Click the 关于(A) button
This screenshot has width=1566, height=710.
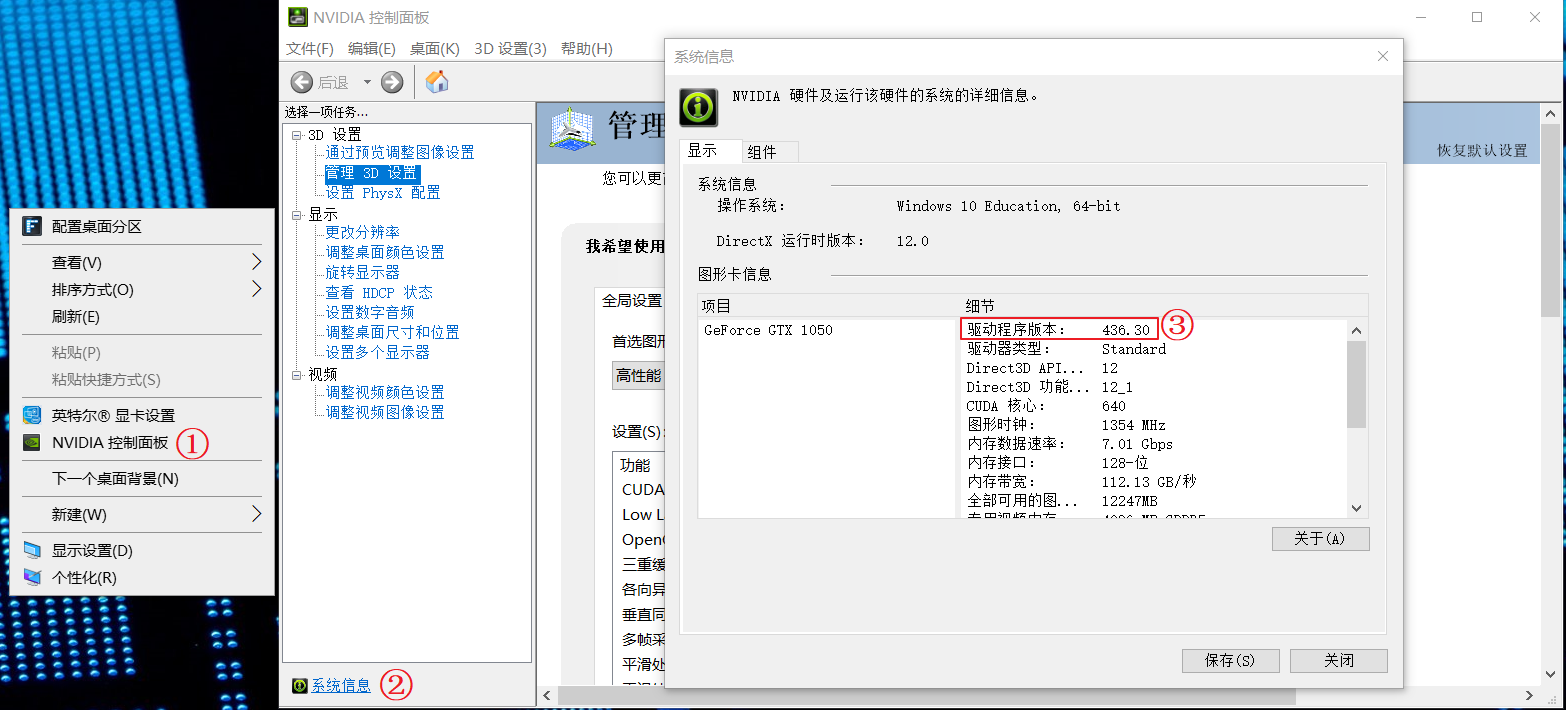pos(1320,539)
